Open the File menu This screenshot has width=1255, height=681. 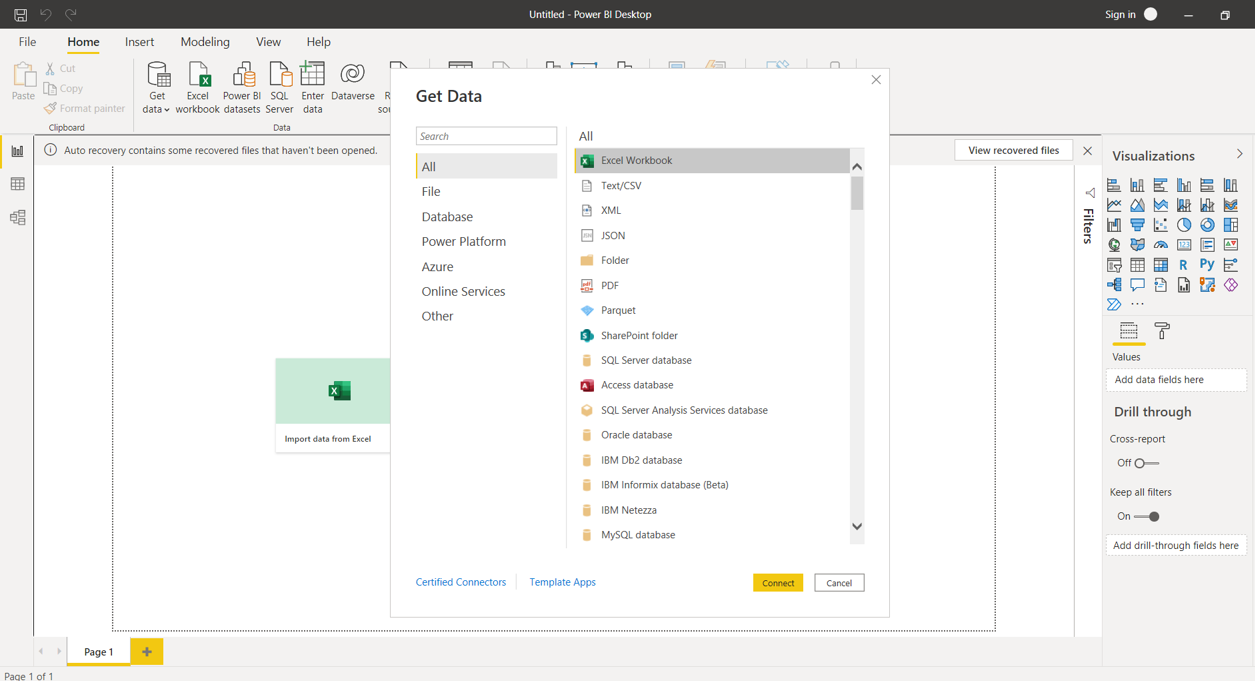(27, 42)
